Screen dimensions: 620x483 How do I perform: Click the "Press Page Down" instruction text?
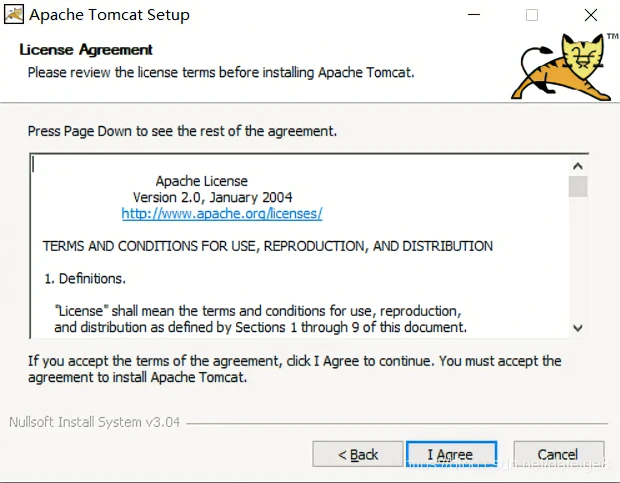click(182, 131)
